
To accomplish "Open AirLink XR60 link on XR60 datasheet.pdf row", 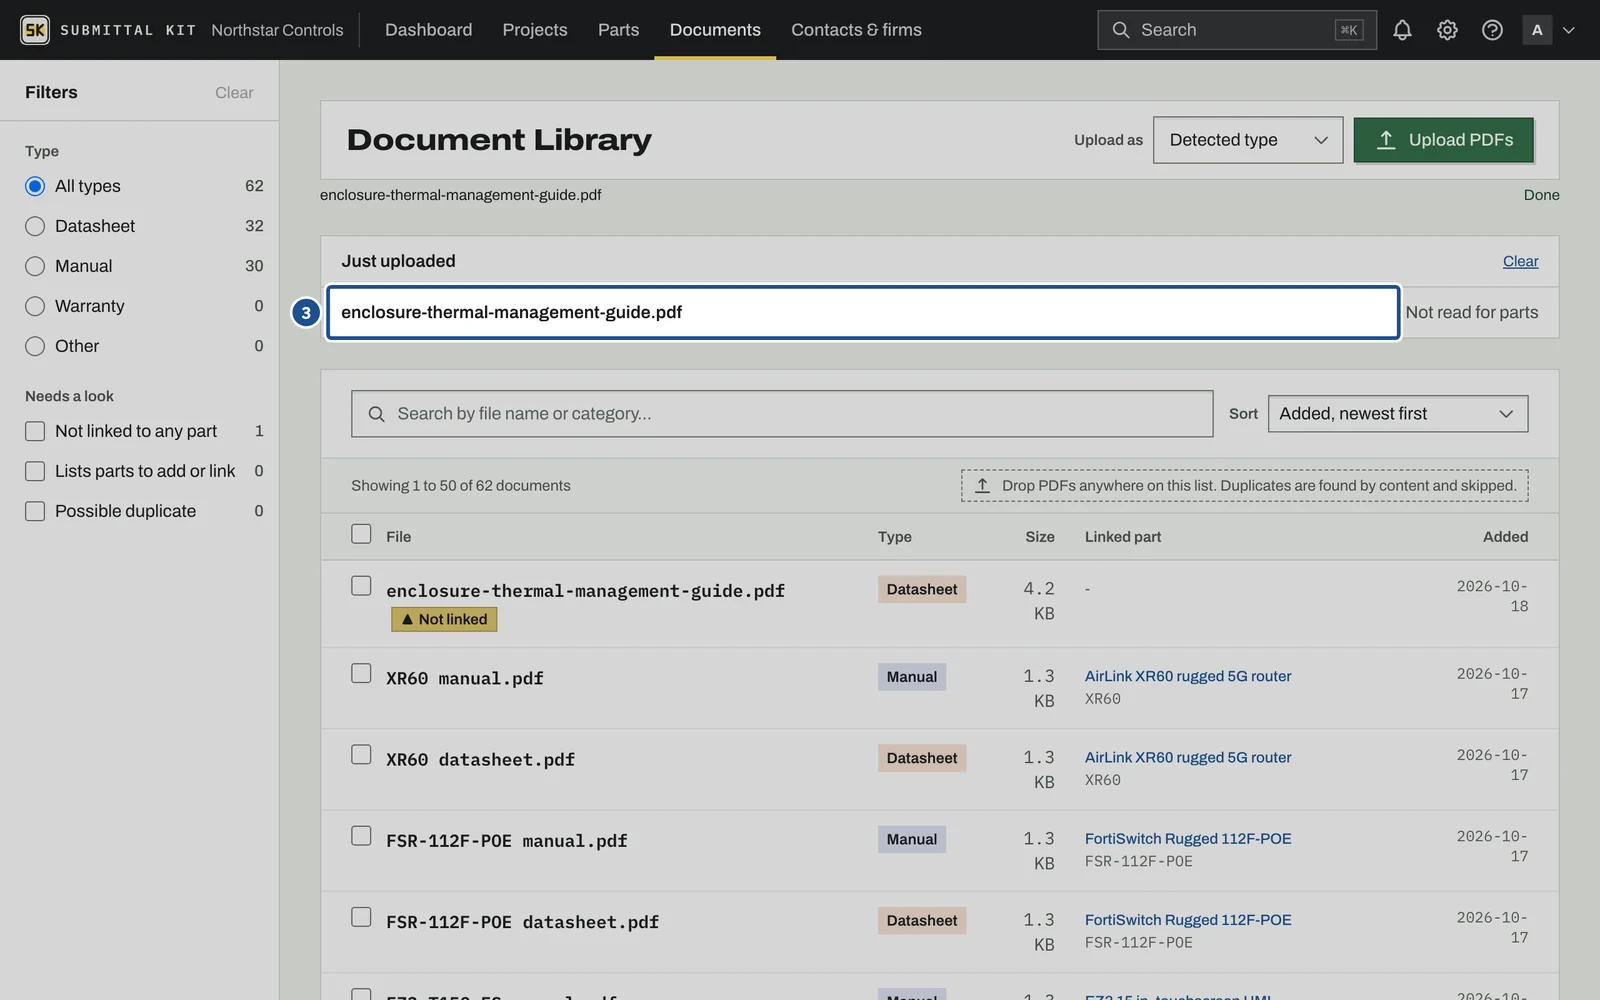I will click(1188, 757).
